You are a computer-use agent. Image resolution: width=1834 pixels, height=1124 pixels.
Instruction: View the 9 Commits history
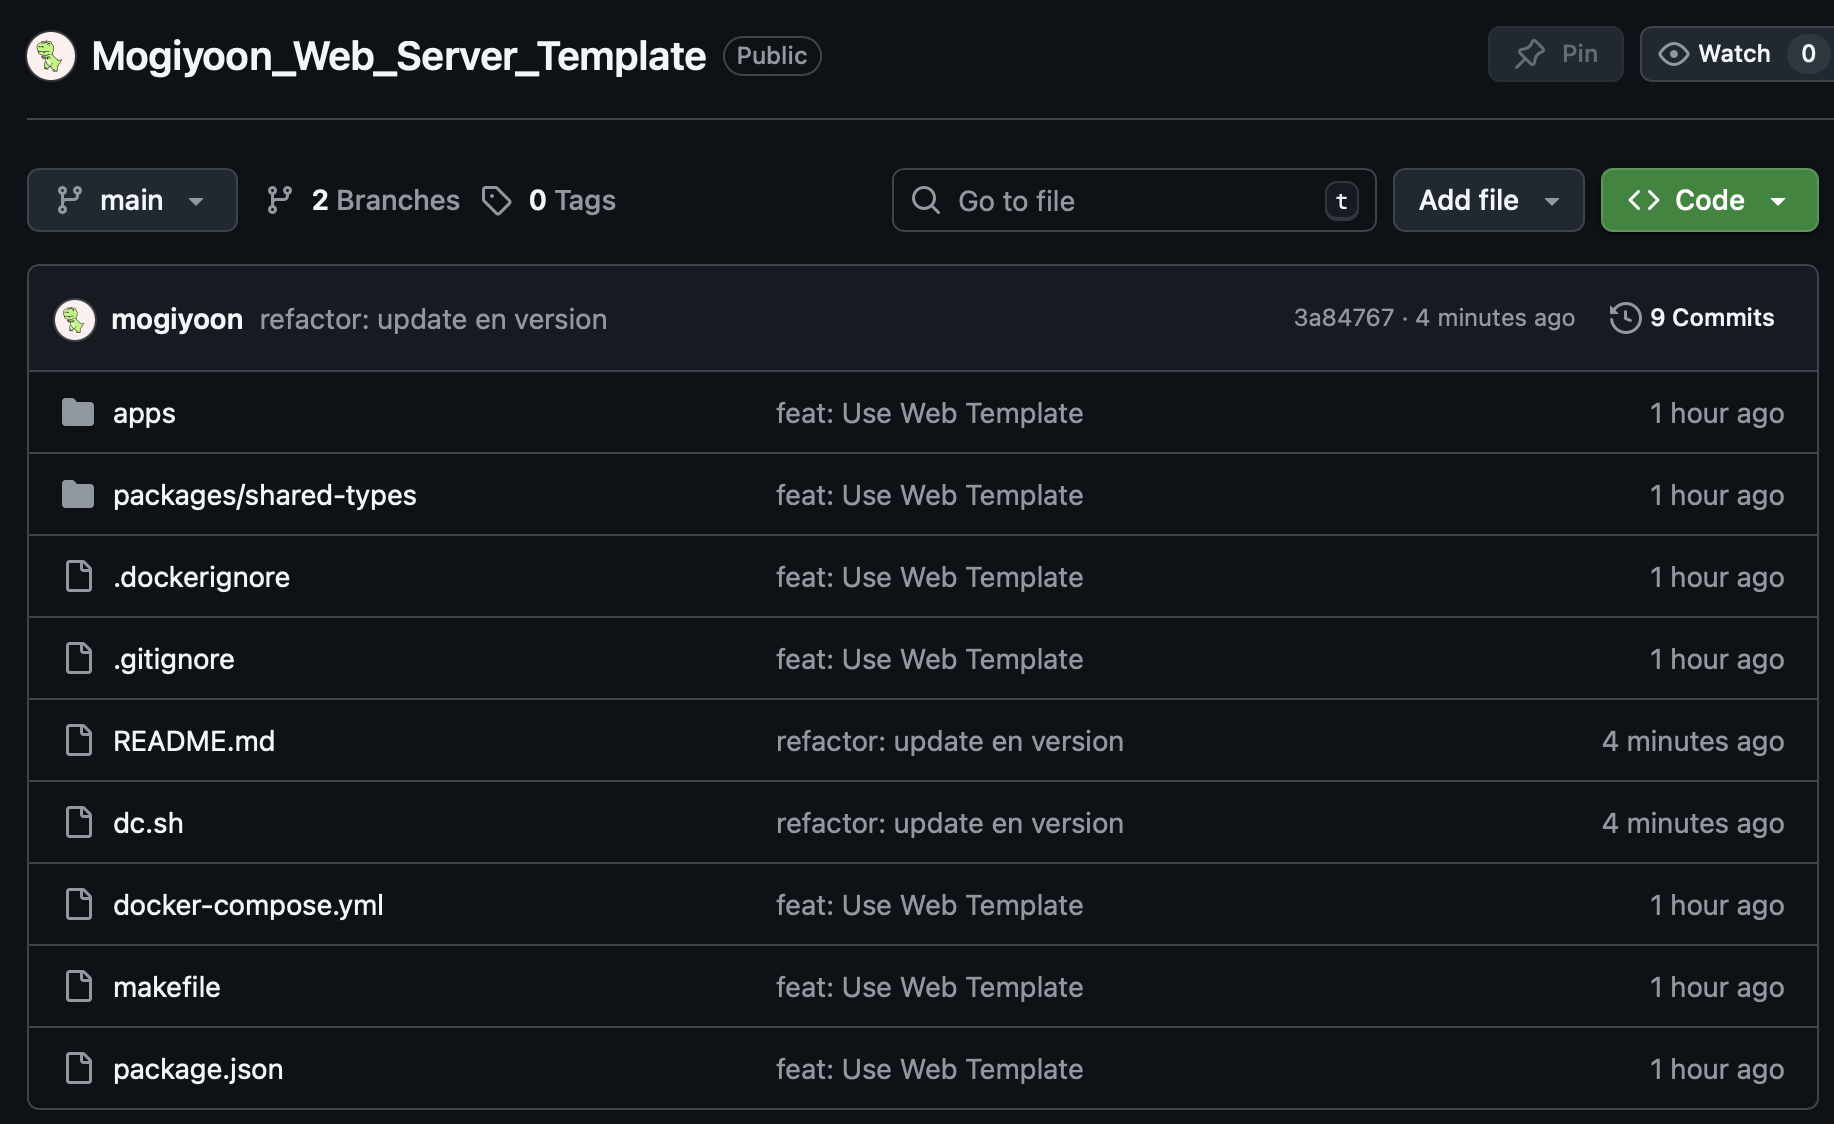(x=1692, y=318)
